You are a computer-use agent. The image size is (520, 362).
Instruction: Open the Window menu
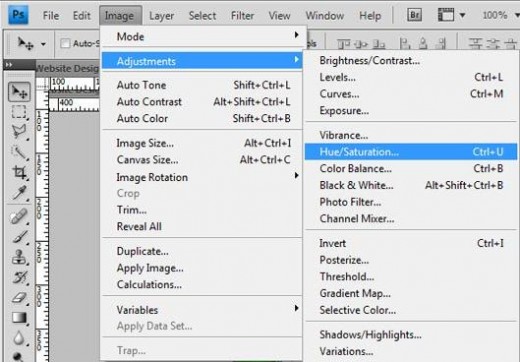tap(325, 15)
